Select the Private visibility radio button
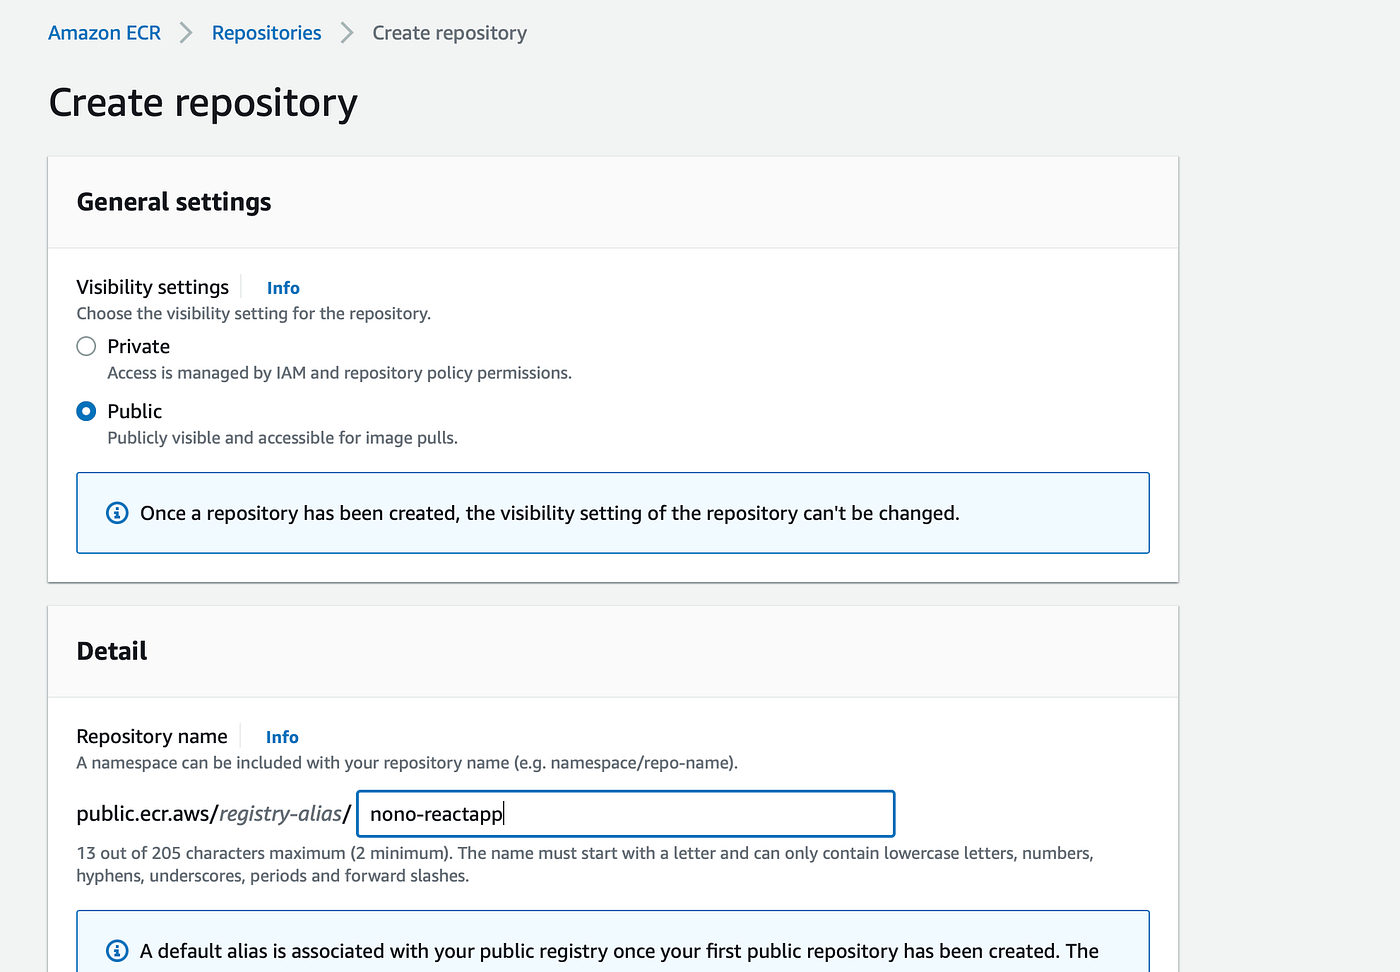The image size is (1400, 972). coord(87,346)
